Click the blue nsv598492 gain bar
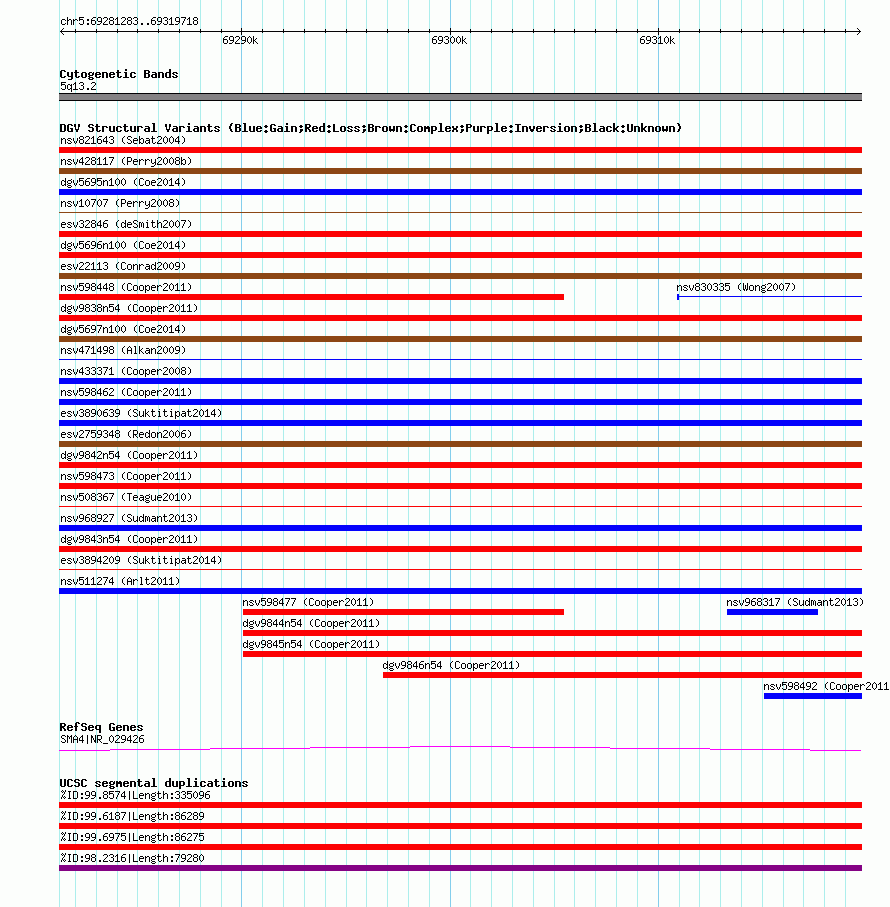 (x=813, y=696)
